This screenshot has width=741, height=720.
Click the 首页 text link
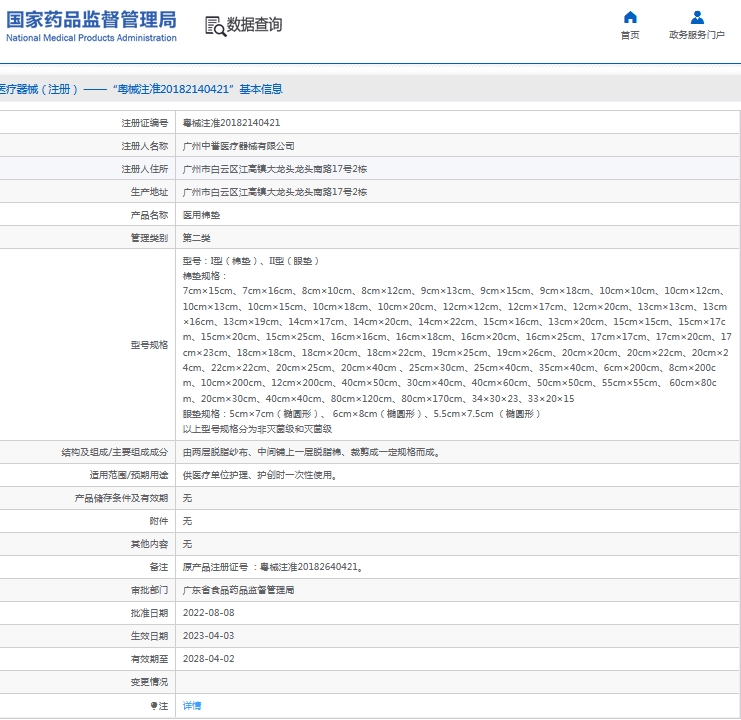coord(630,35)
